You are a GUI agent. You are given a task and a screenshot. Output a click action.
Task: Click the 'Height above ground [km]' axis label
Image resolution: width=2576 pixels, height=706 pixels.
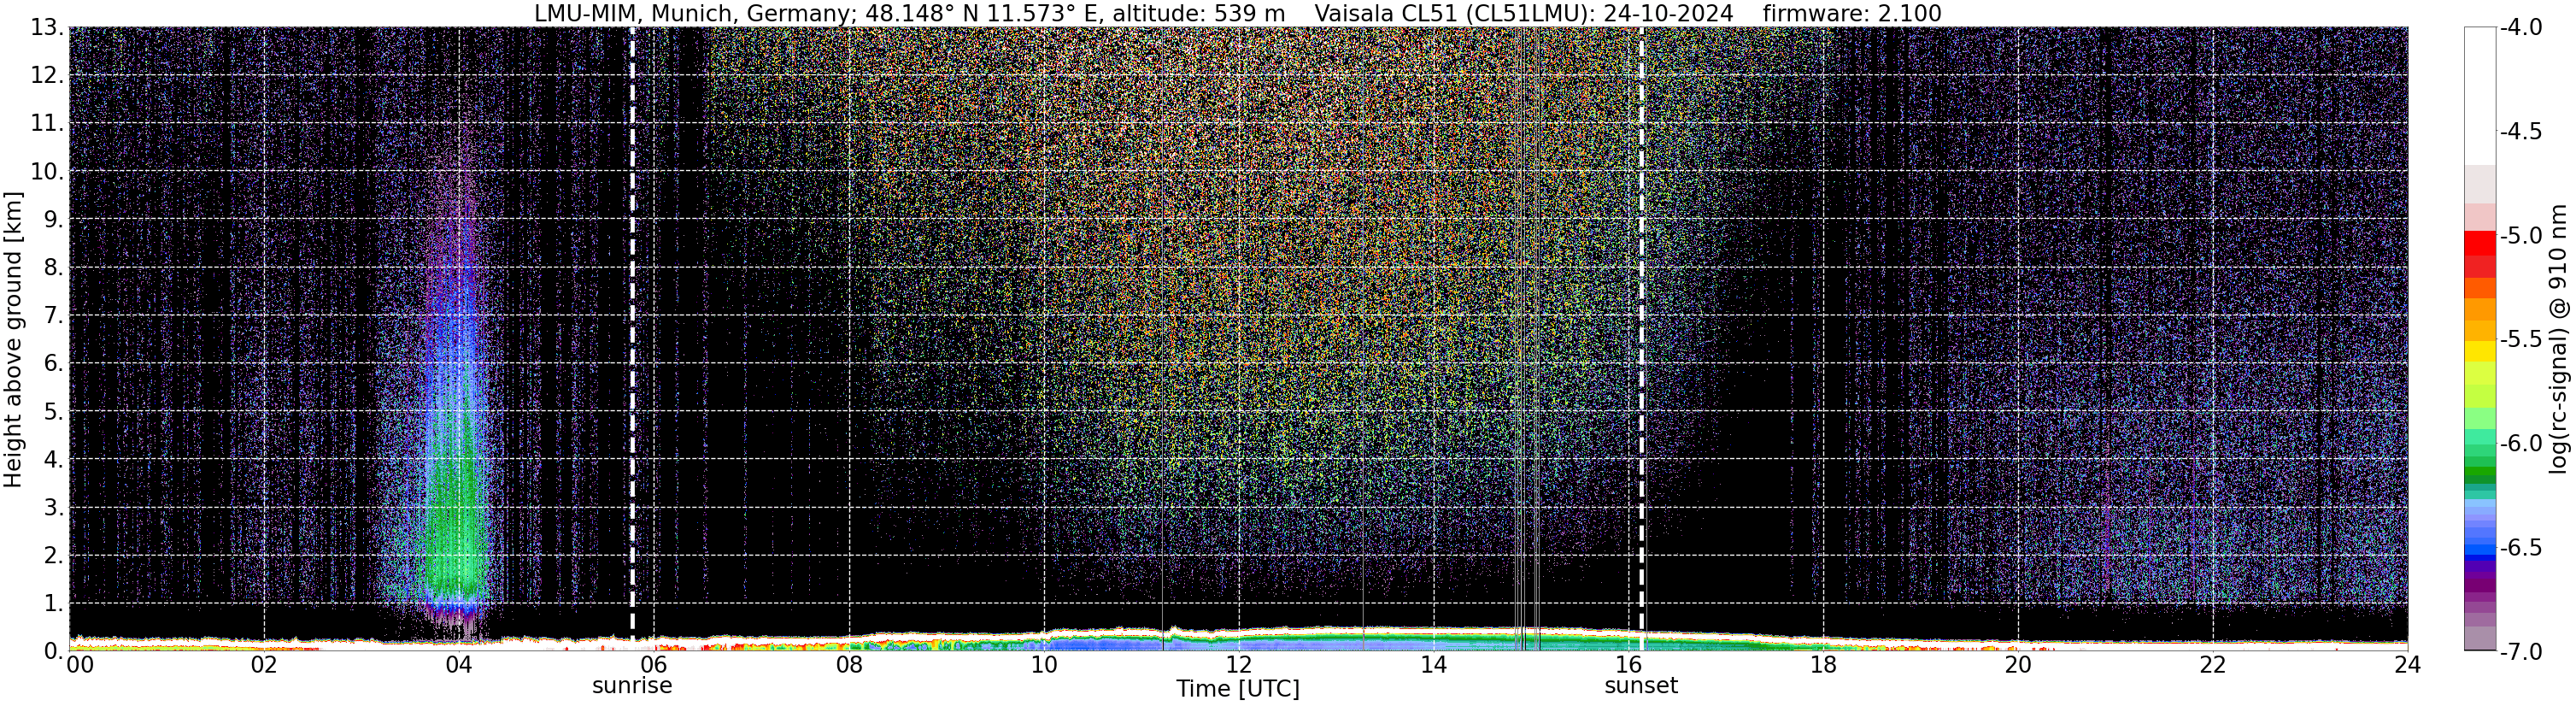pos(13,340)
